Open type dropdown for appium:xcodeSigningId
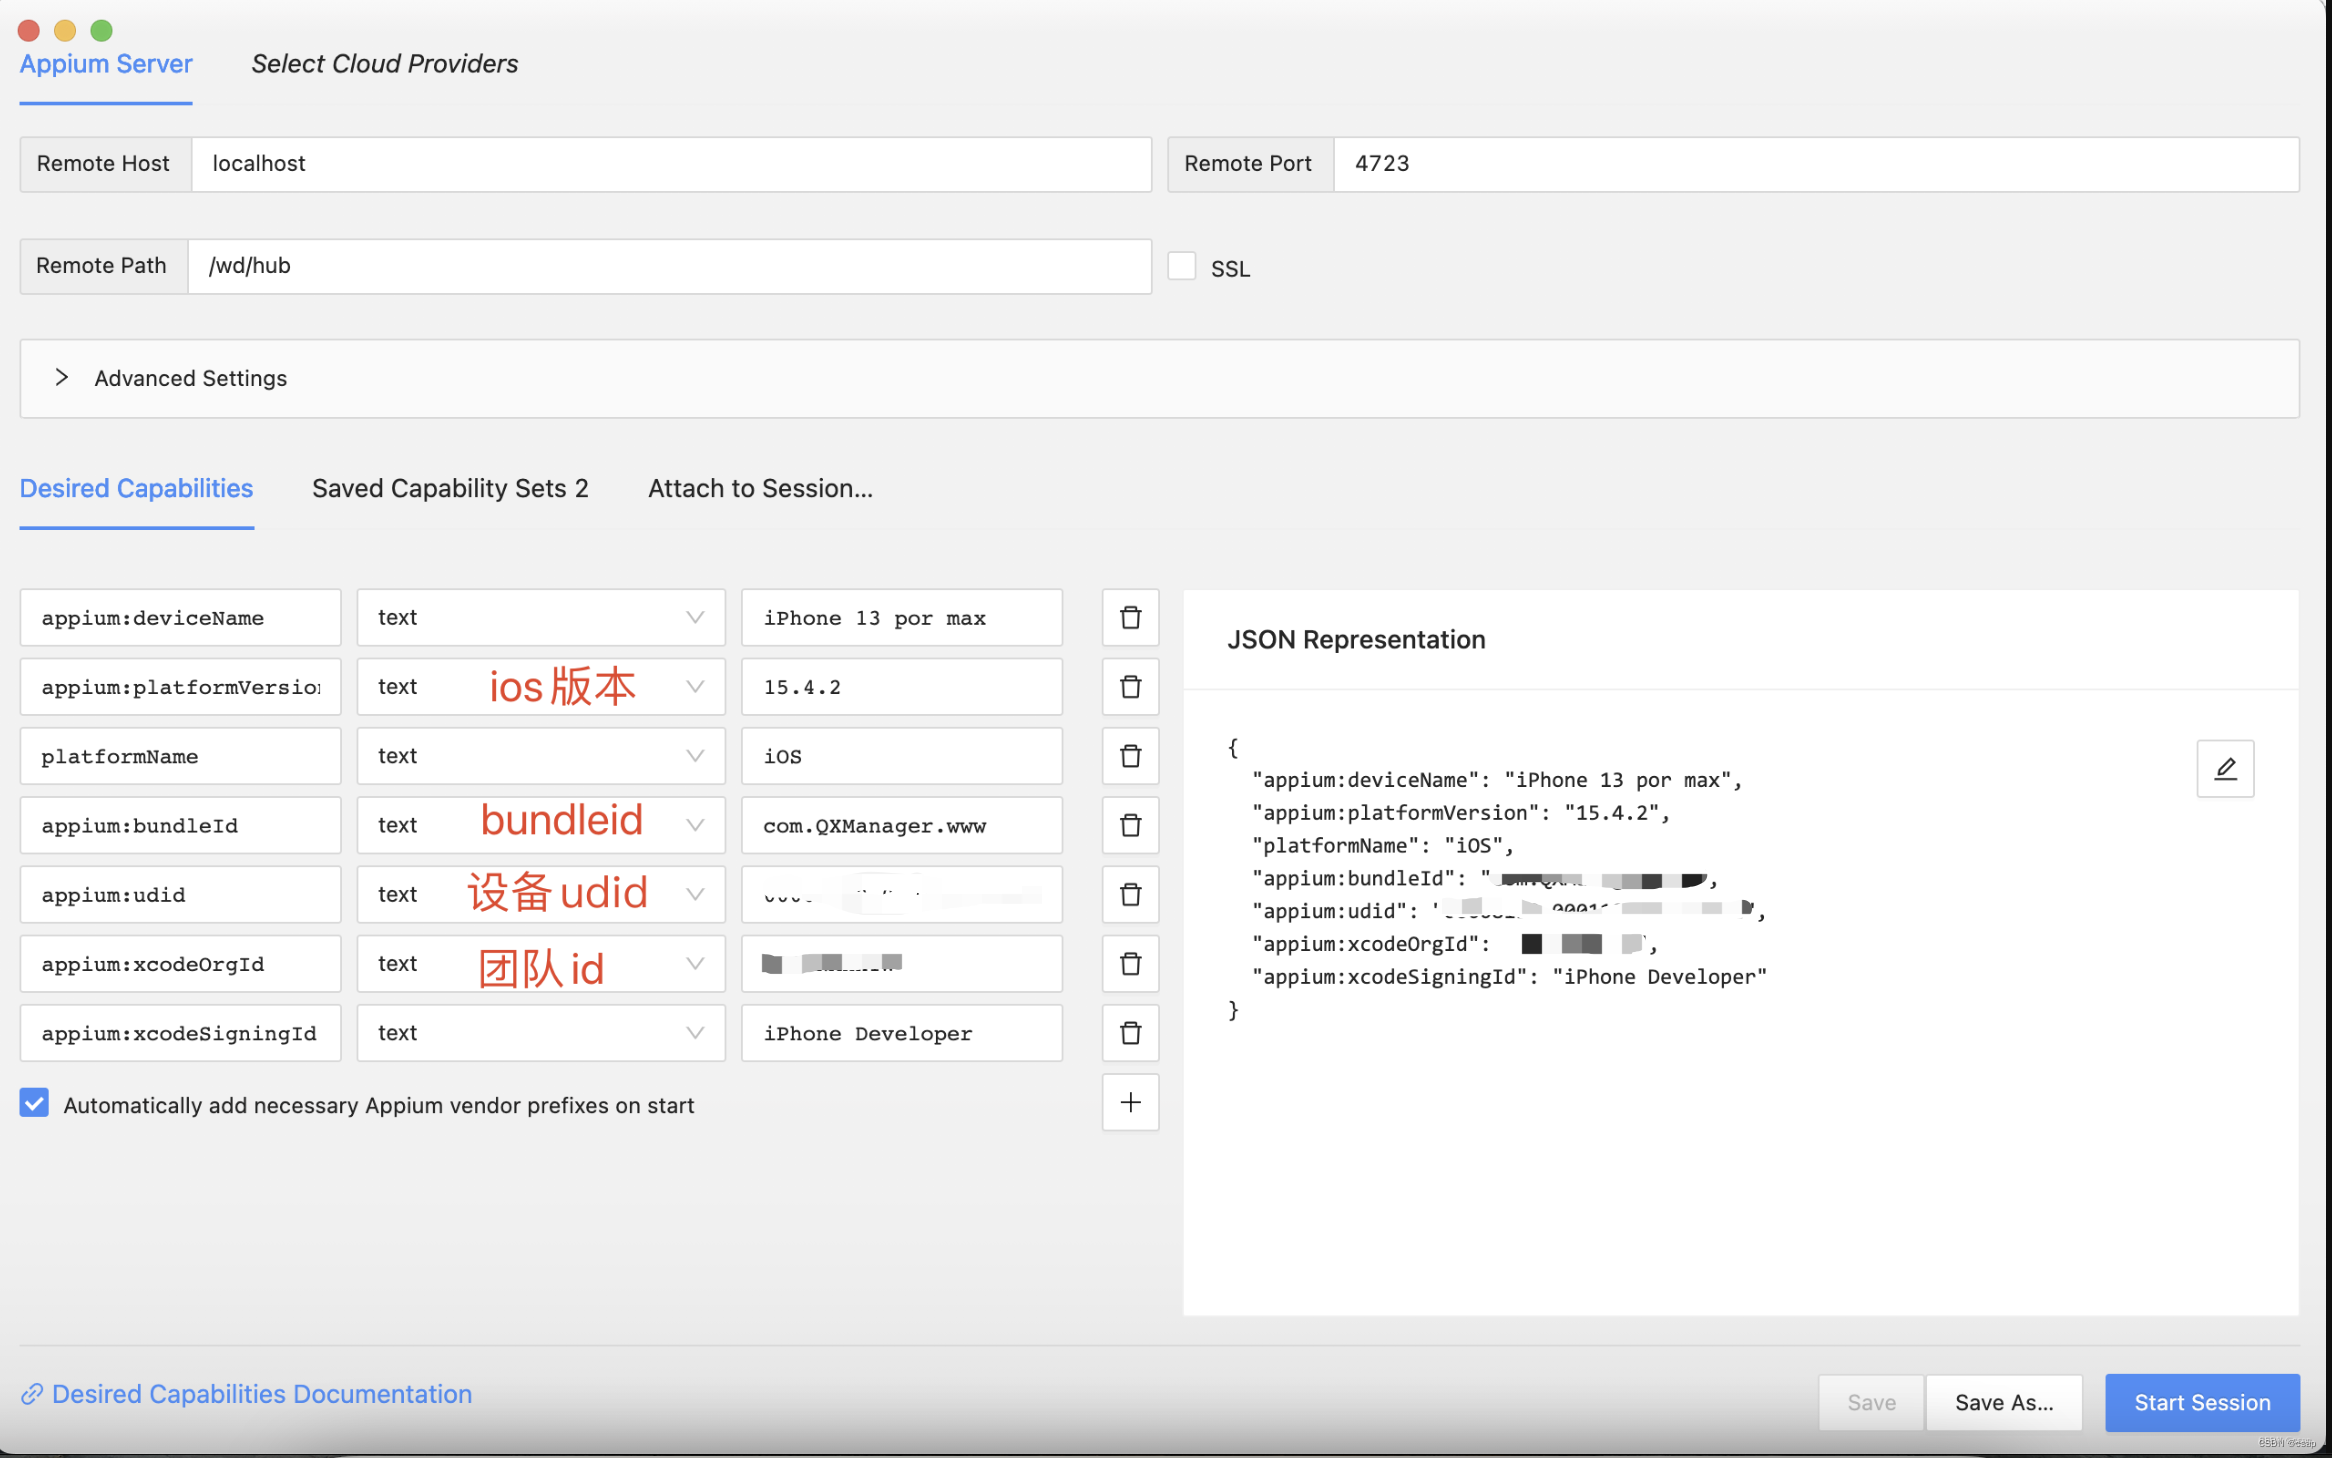The image size is (2332, 1458). 540,1032
